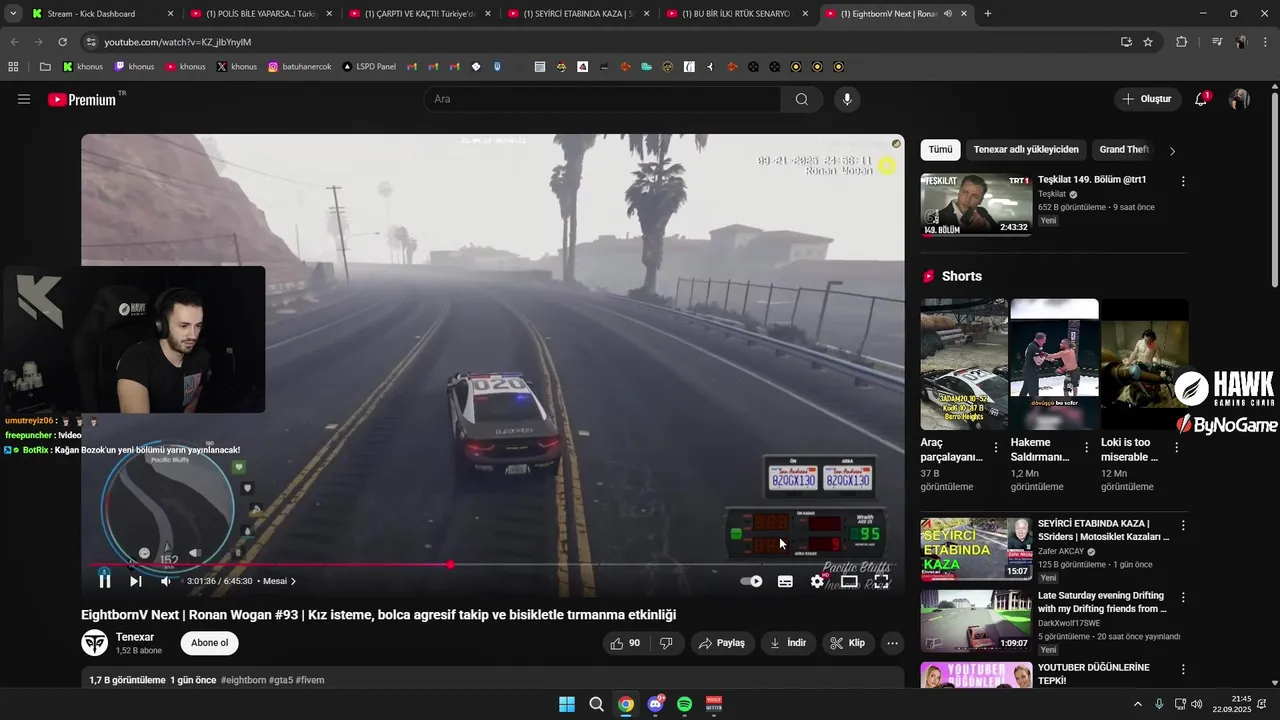Image resolution: width=1280 pixels, height=720 pixels.
Task: Switch to ÇARPTI VE KAÇTI browser tab
Action: [417, 14]
